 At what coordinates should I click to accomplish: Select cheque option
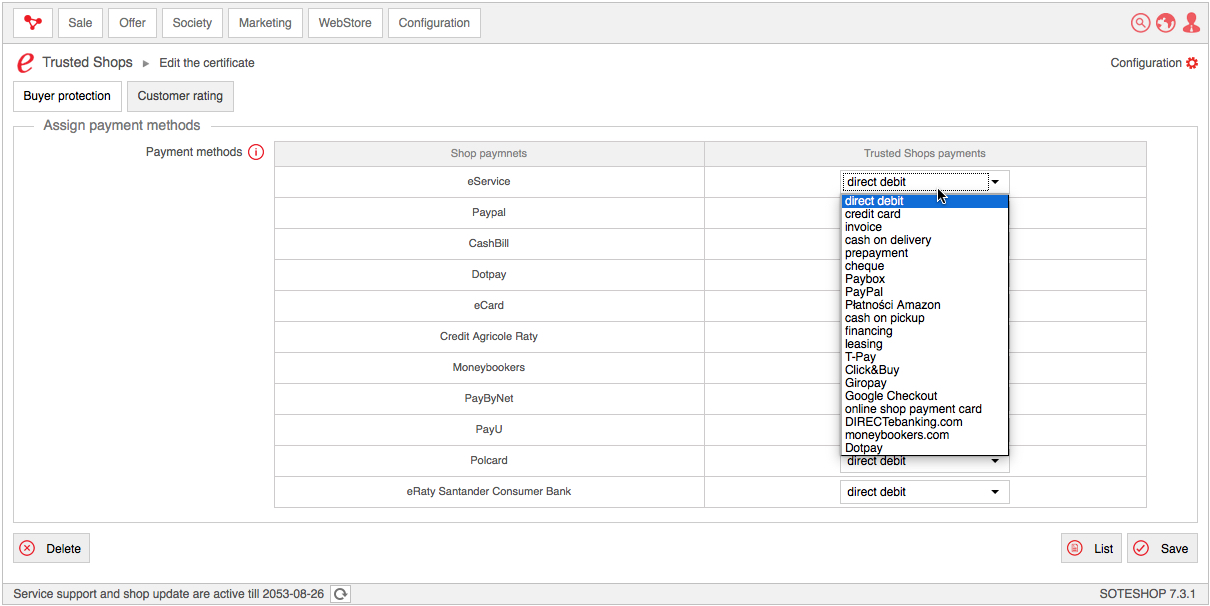point(925,266)
